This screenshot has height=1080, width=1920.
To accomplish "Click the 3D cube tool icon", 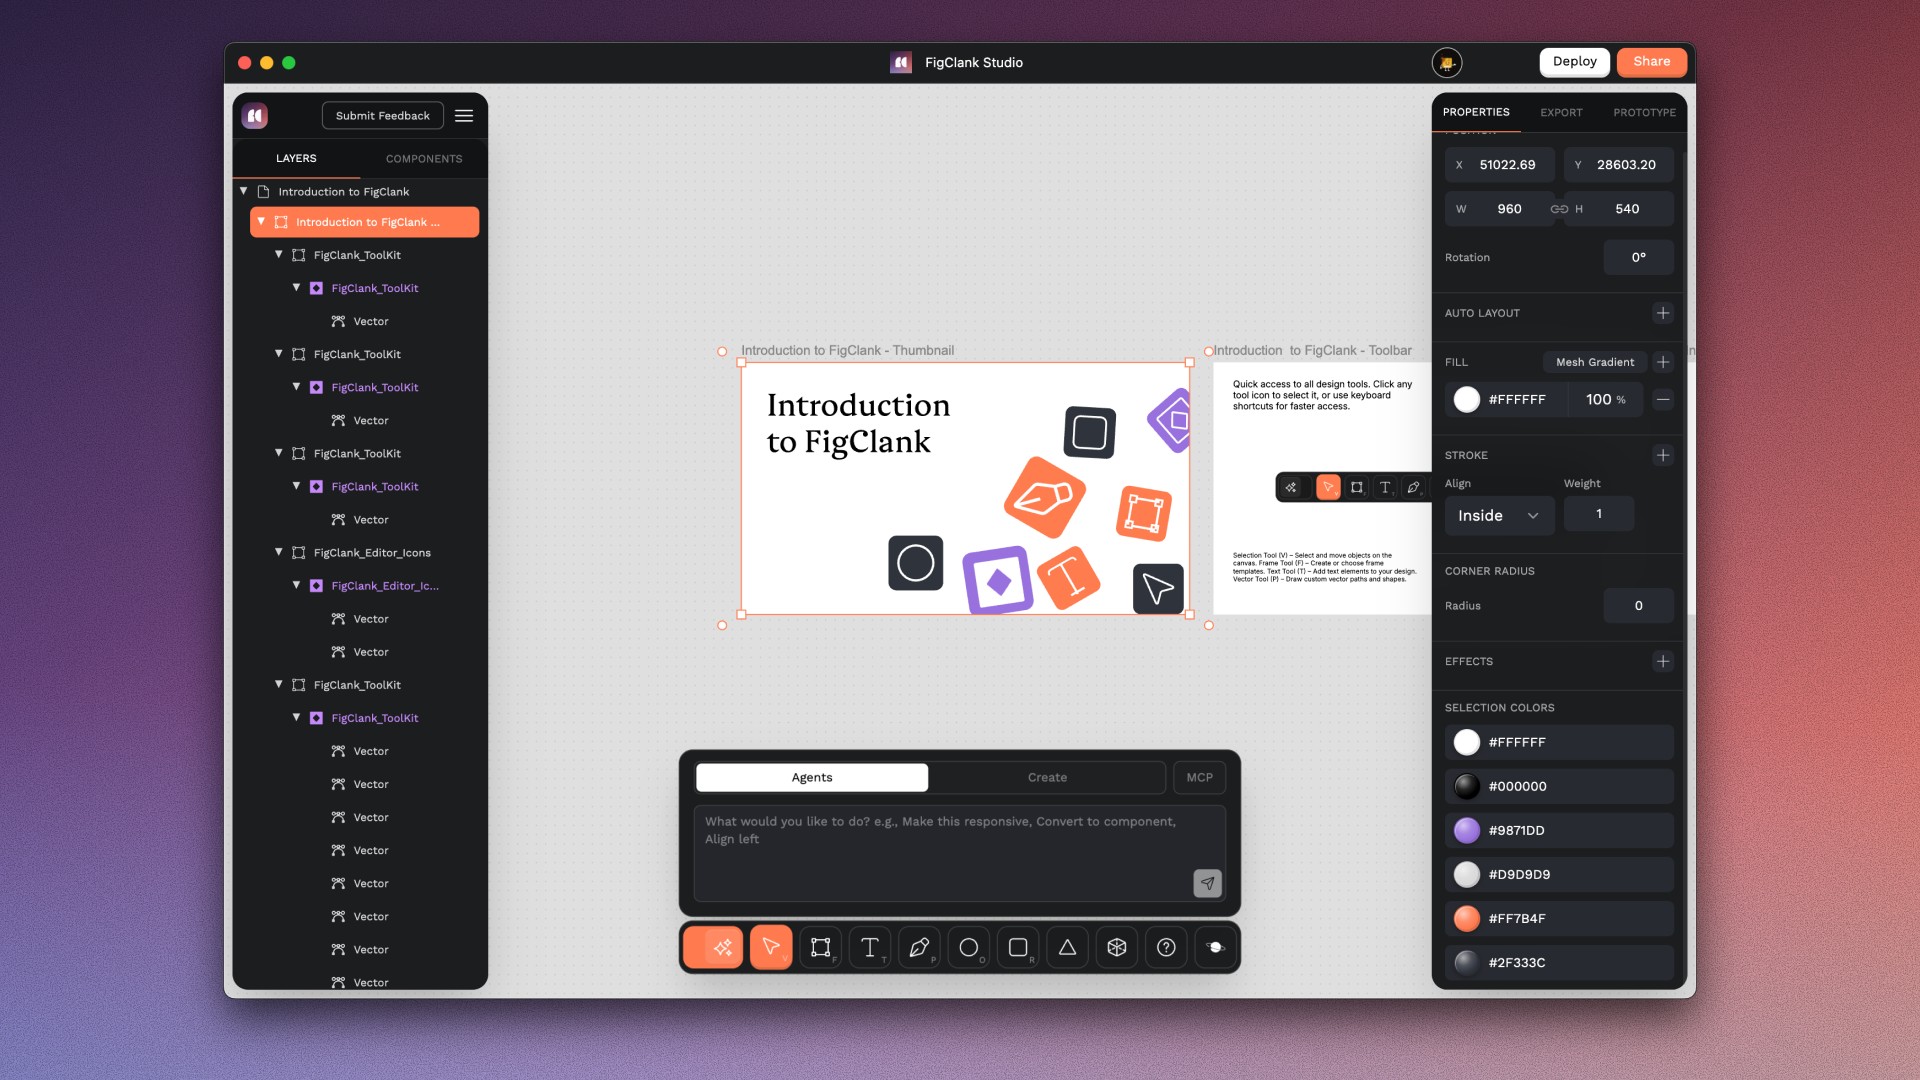I will (1117, 947).
